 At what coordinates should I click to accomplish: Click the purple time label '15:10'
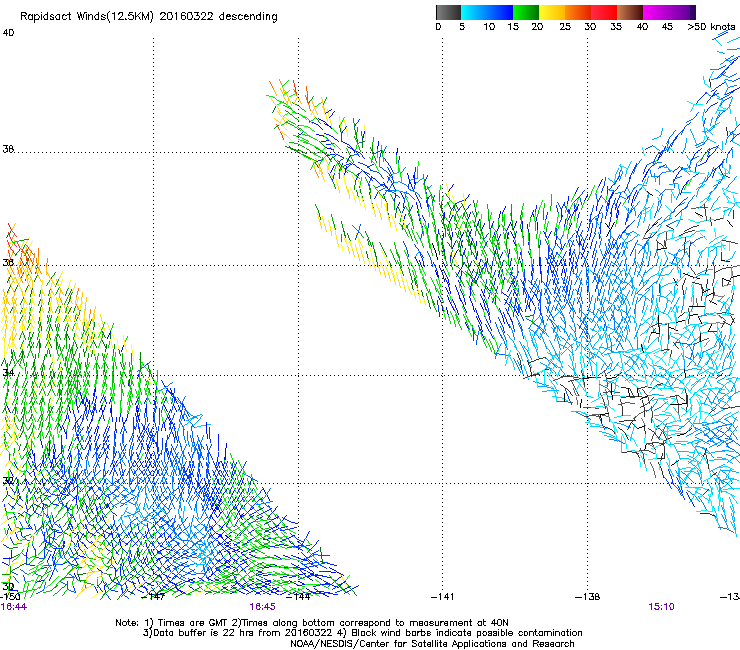[x=661, y=607]
